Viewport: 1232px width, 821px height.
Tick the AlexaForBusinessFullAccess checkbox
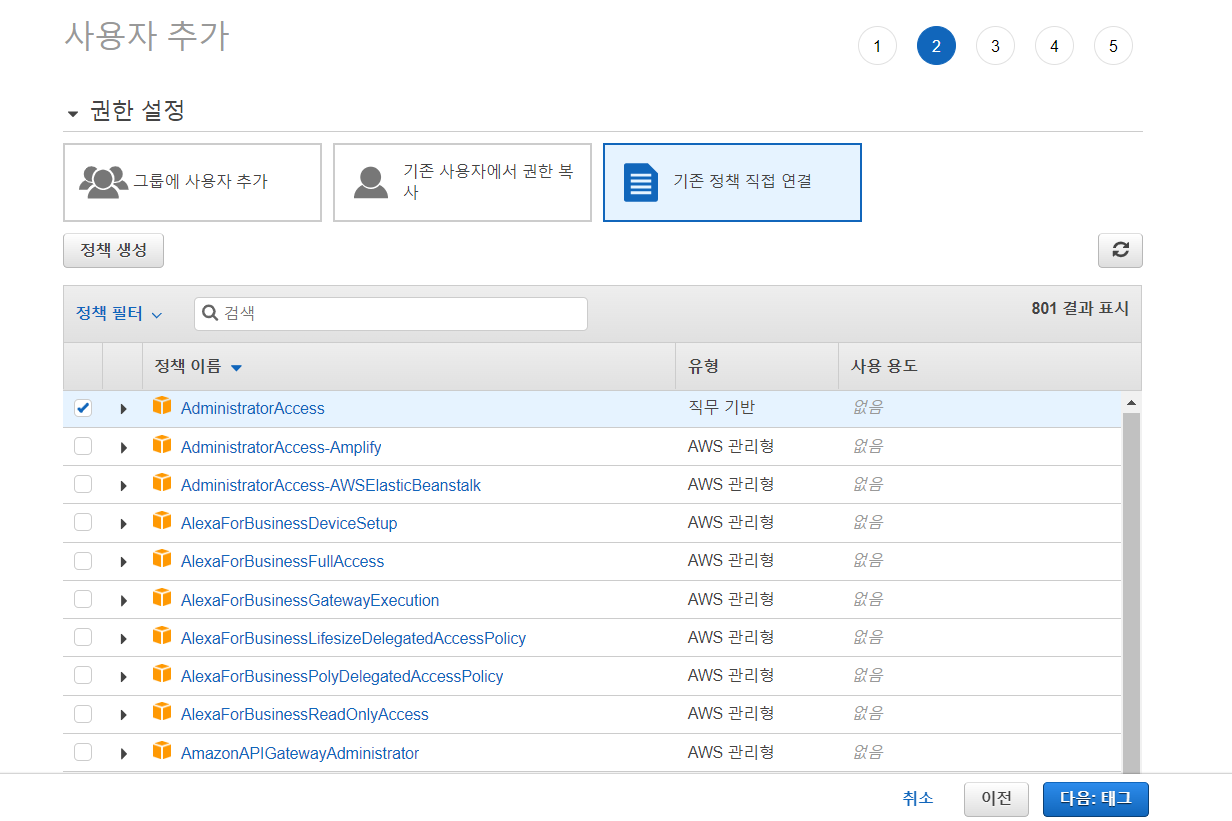(83, 560)
